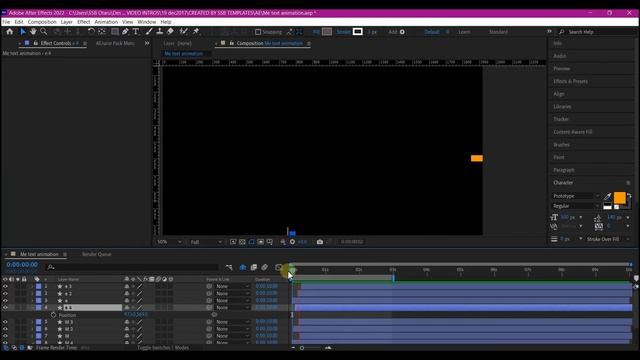Click the Home icon in the toolbar
This screenshot has height=360, width=640.
pyautogui.click(x=9, y=31)
